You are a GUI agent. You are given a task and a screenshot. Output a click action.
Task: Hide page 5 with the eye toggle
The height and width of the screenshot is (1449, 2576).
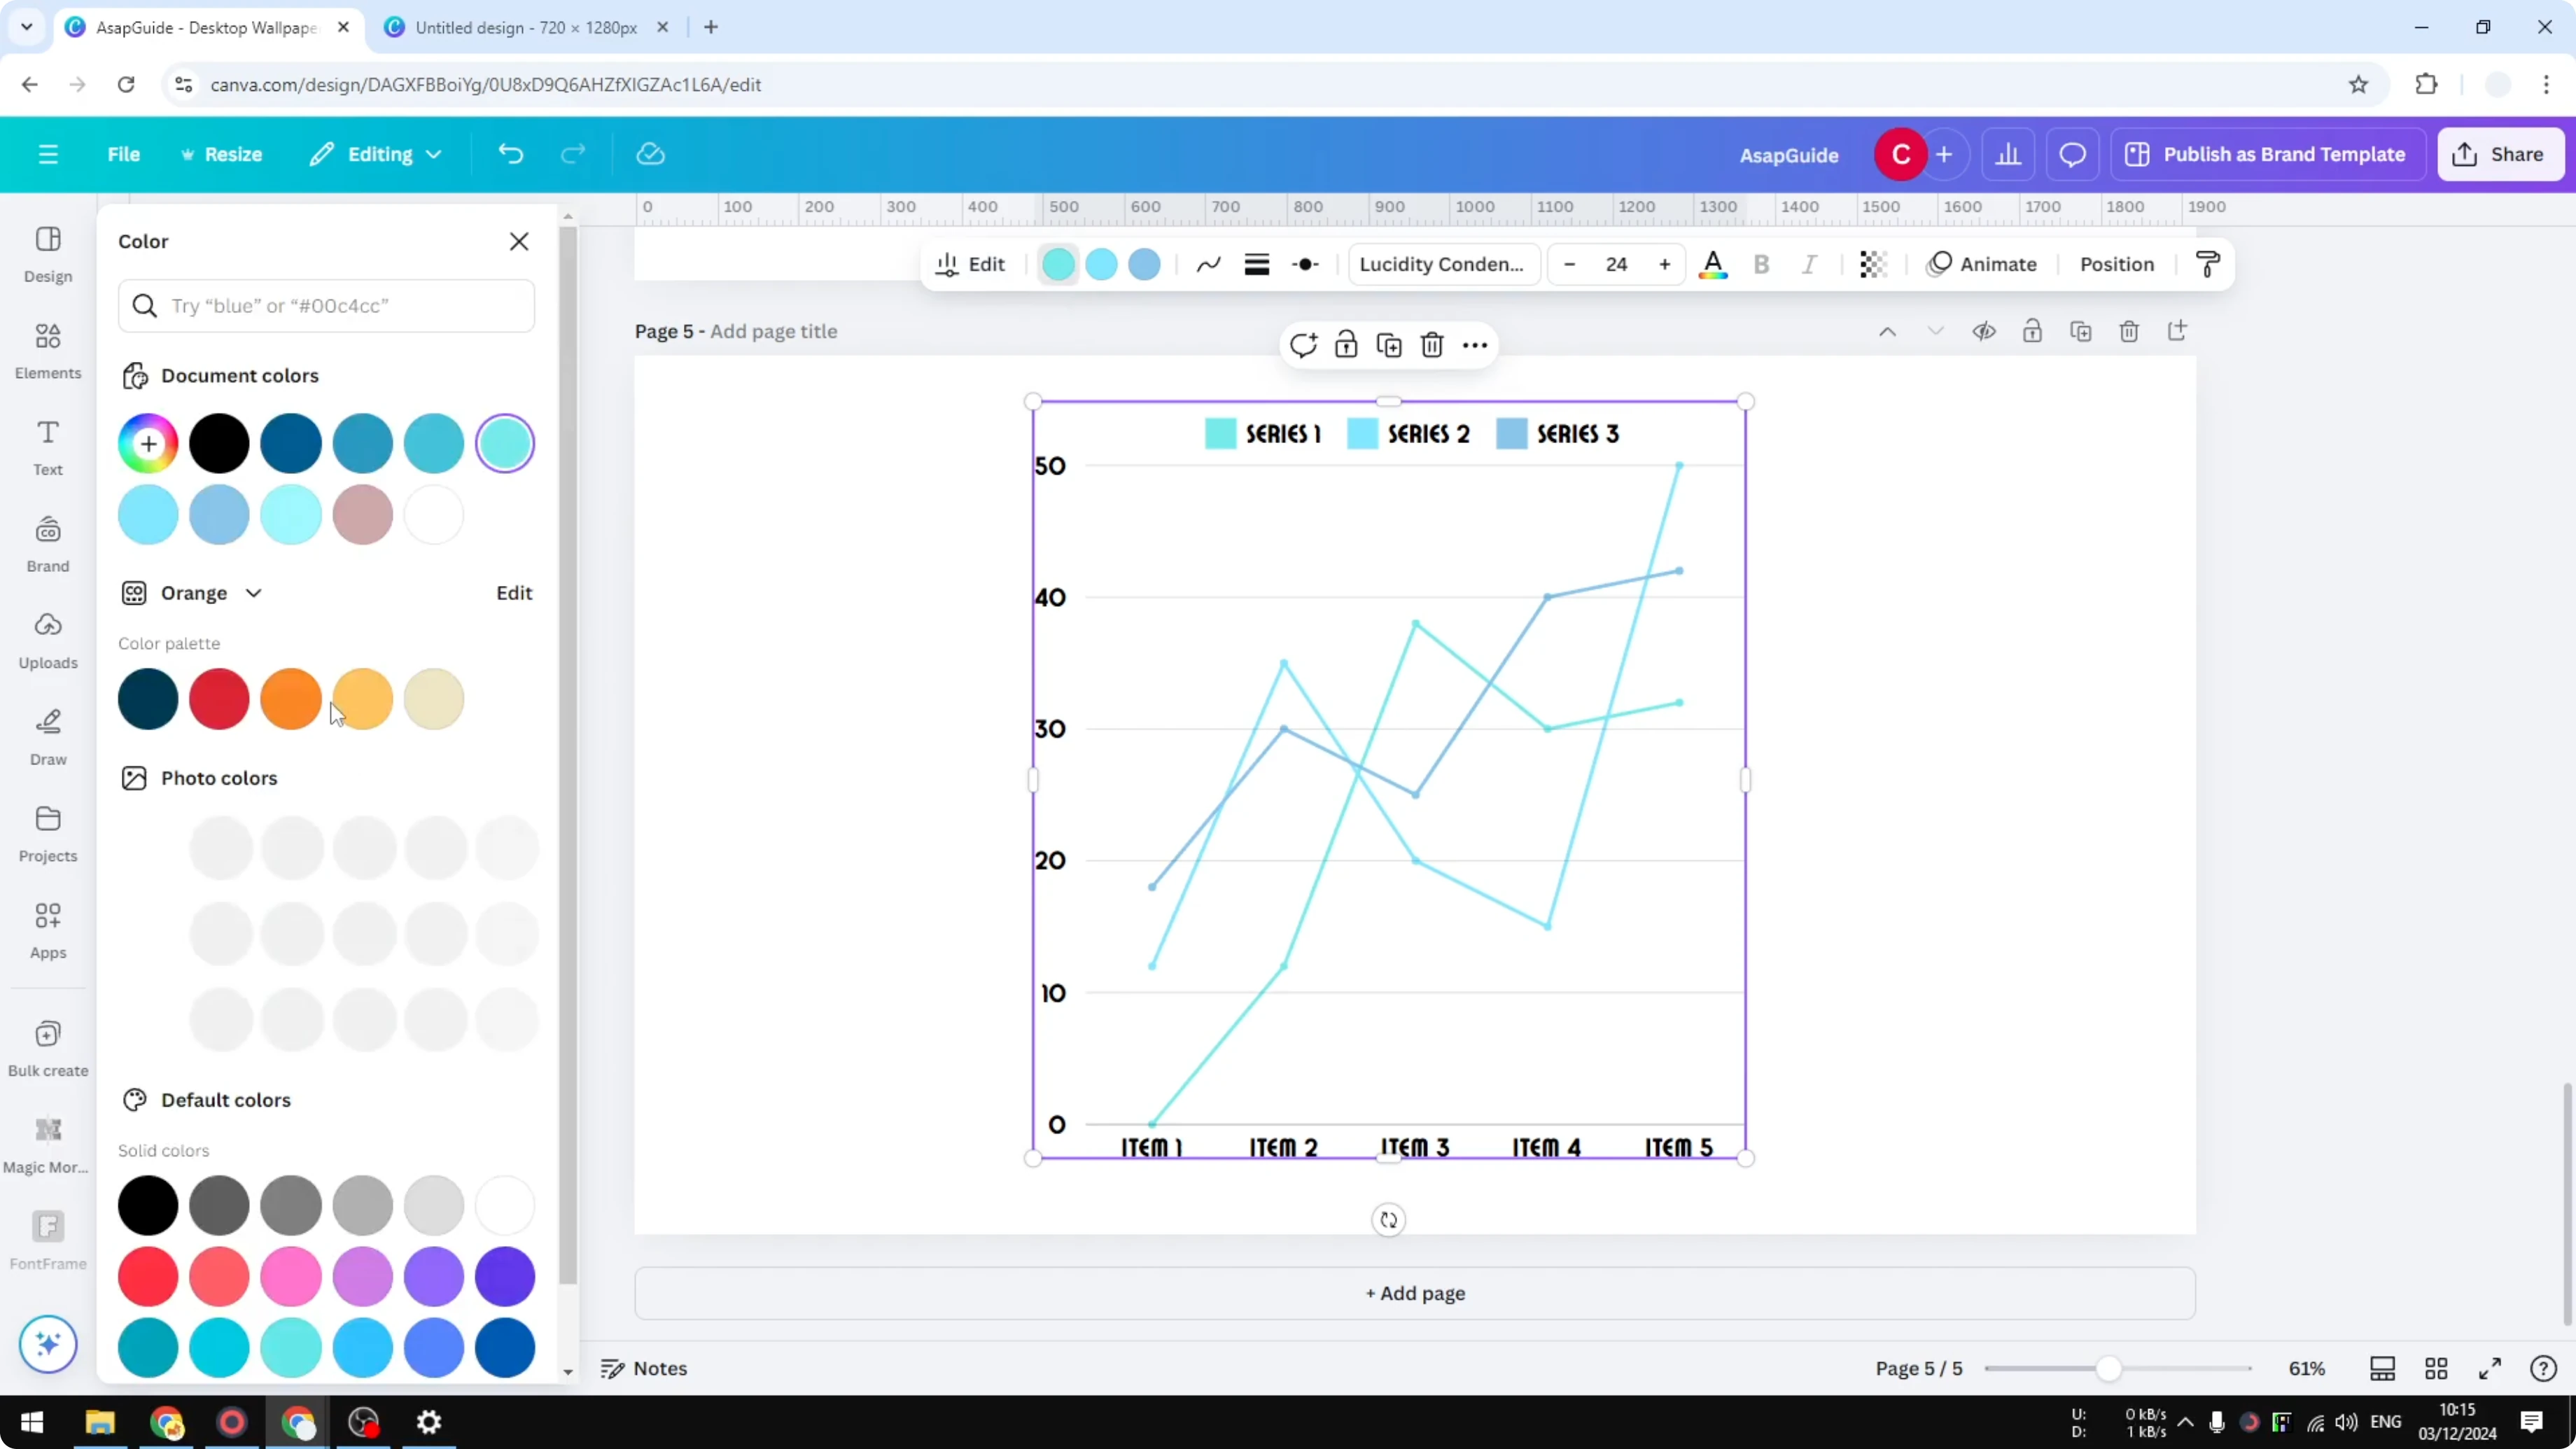[x=1984, y=331]
